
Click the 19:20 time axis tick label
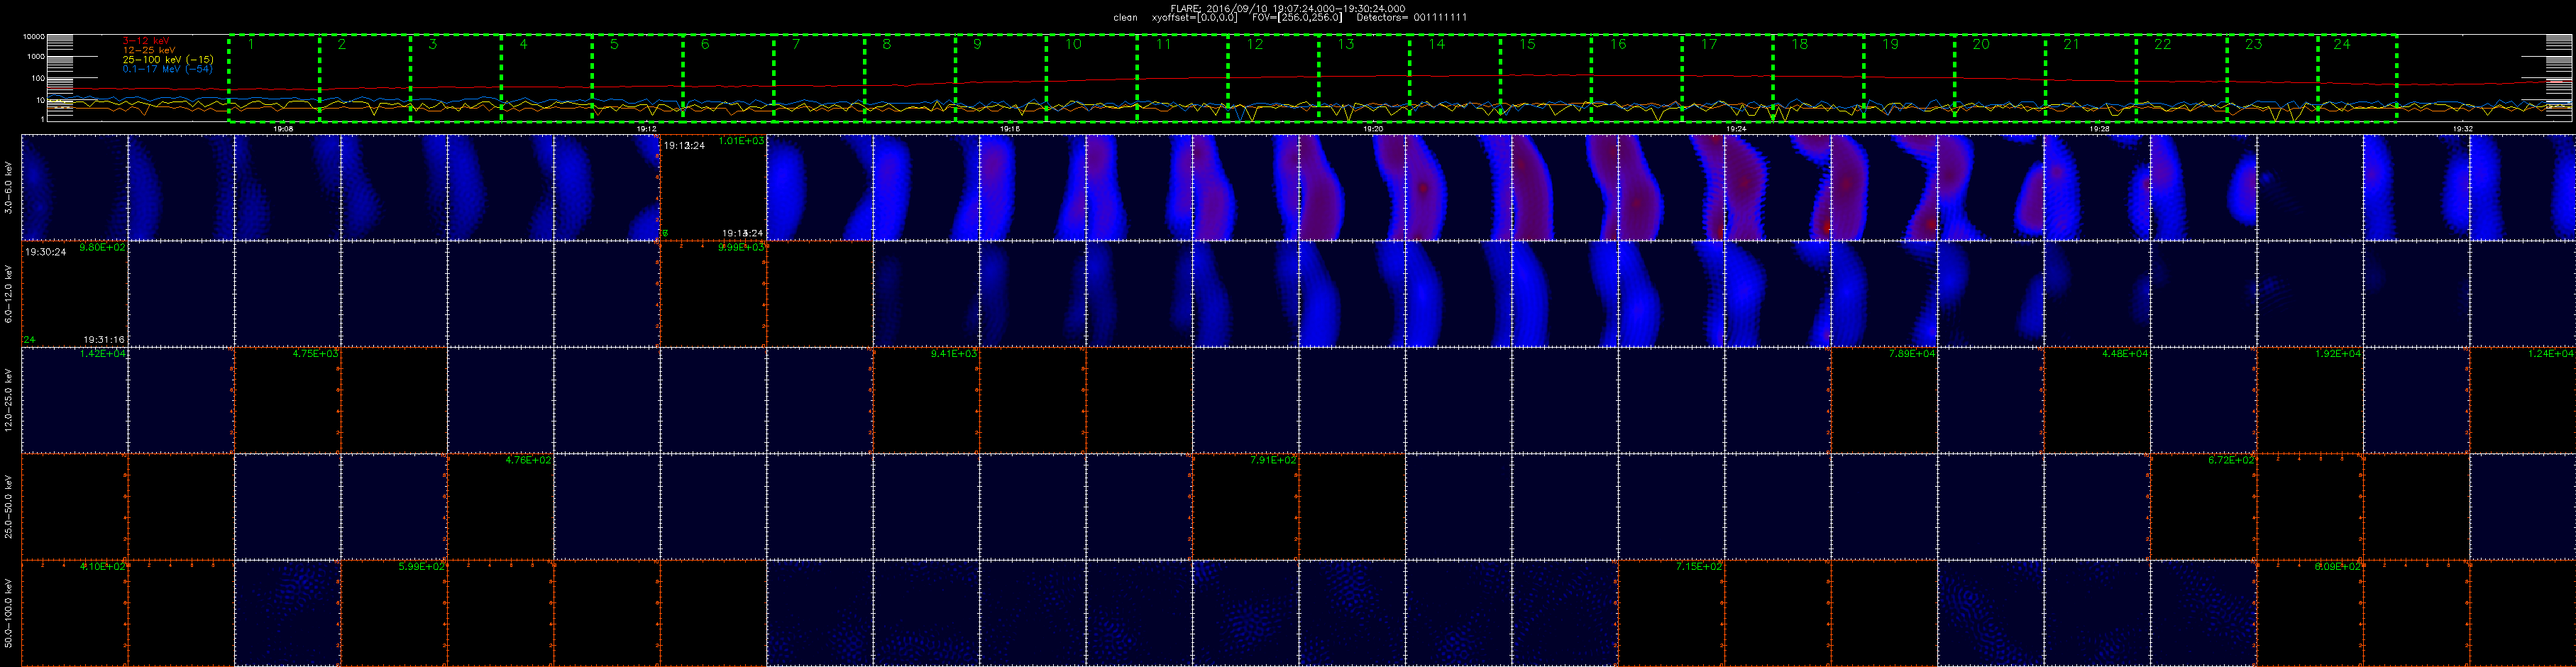click(x=1373, y=129)
